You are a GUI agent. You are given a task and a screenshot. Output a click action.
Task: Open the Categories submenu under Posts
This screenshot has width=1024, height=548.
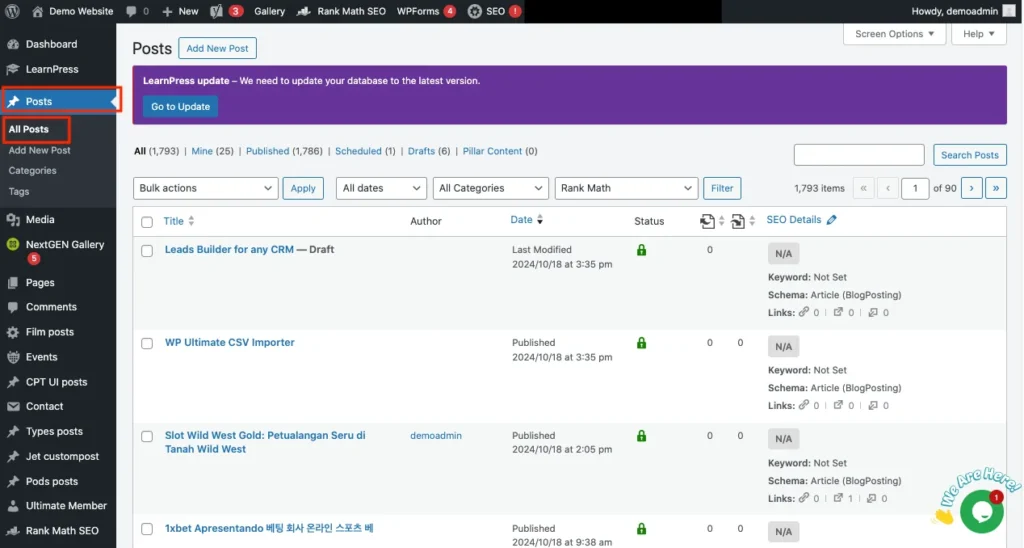point(32,171)
